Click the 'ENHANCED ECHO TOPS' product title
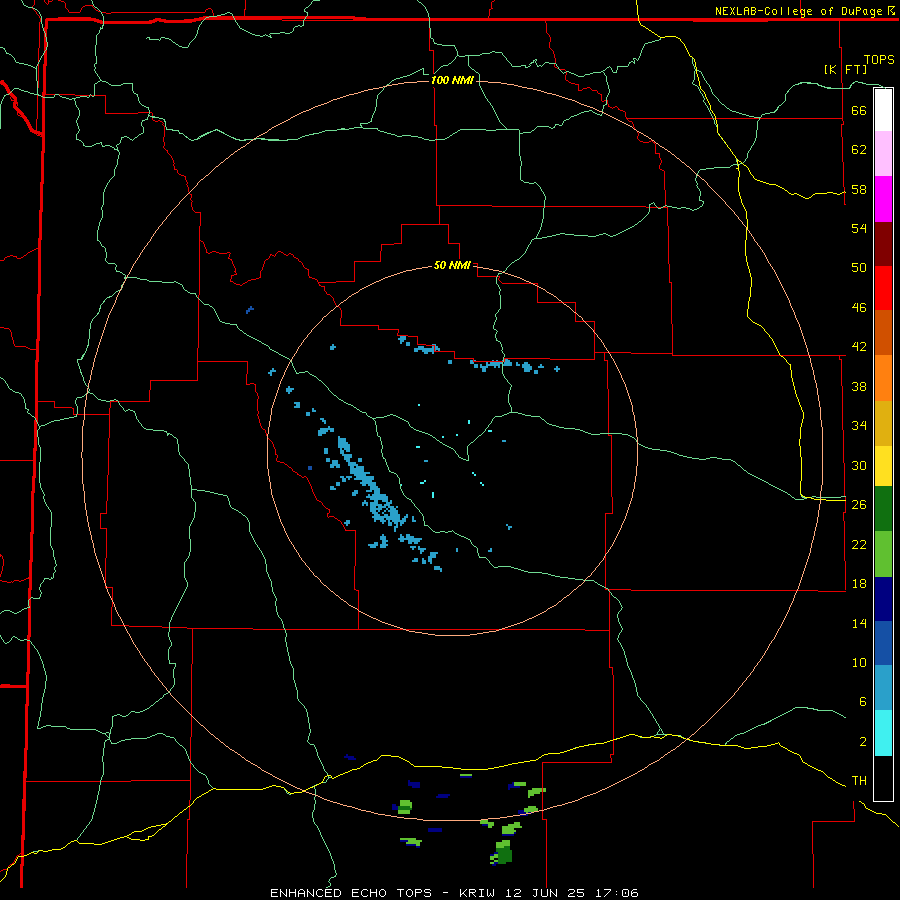900x900 pixels. tap(351, 893)
